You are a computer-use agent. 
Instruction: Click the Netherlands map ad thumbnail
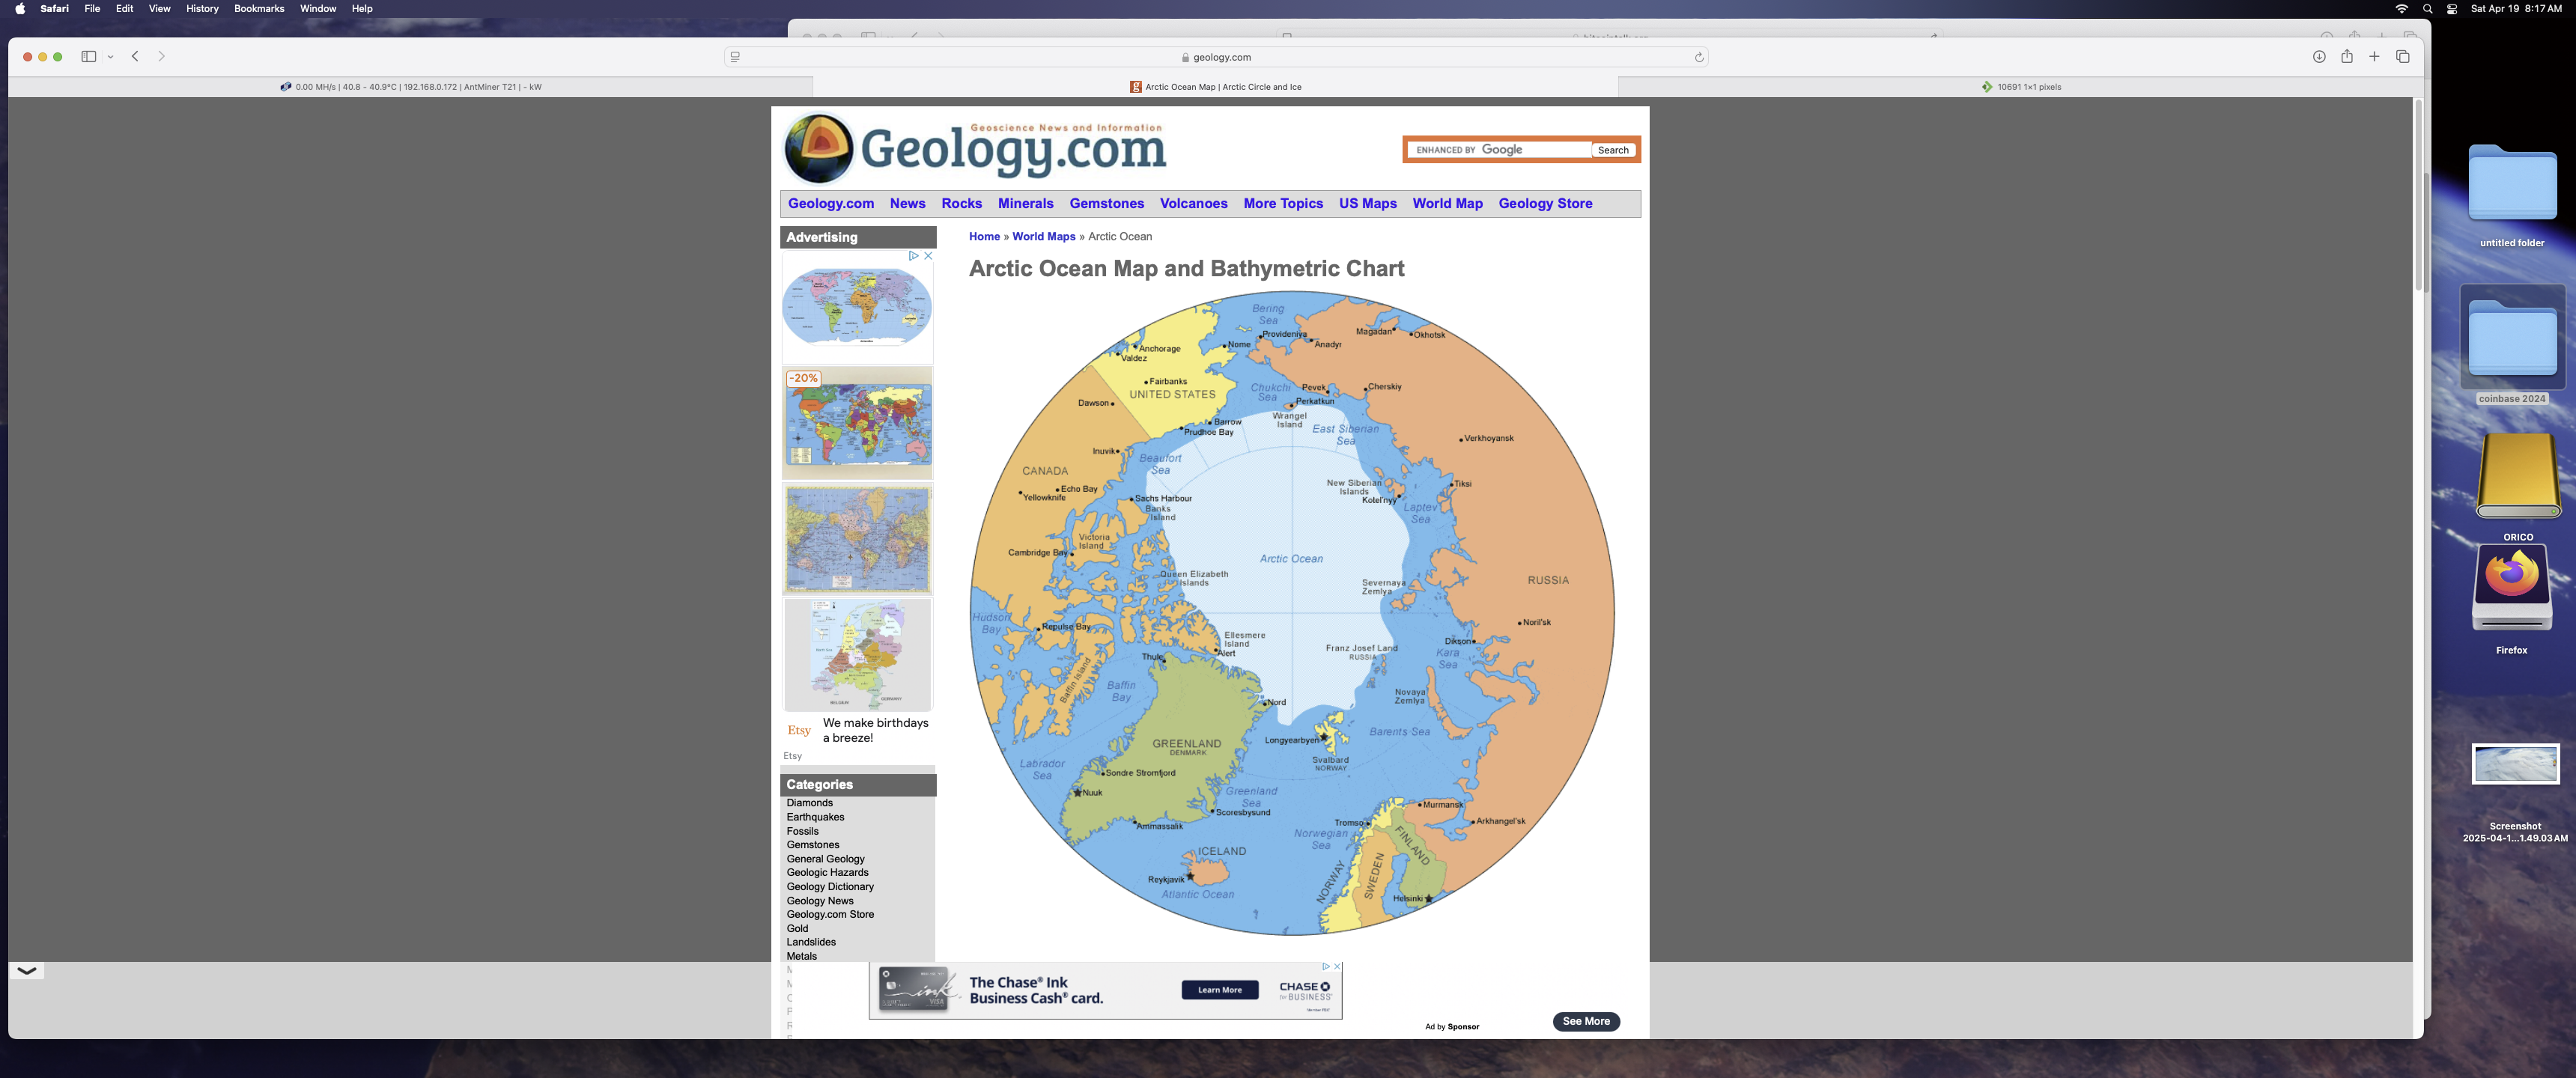(857, 655)
